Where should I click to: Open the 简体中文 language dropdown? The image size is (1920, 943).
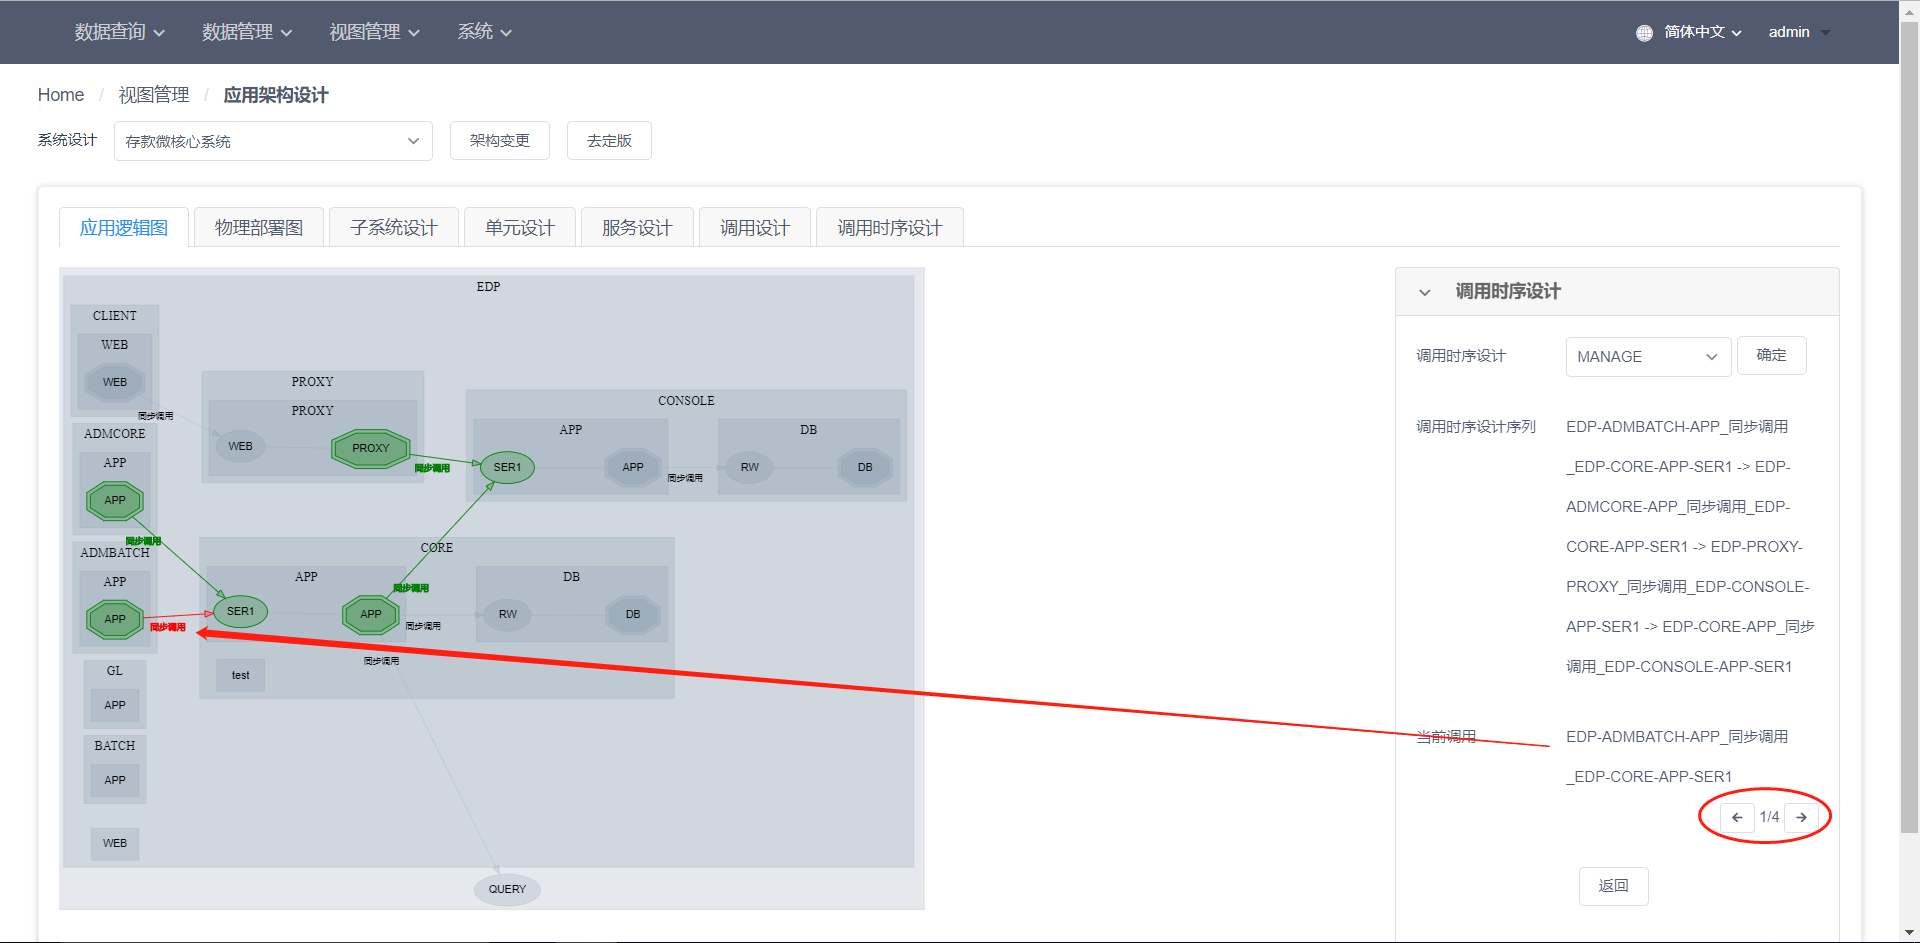coord(1703,32)
